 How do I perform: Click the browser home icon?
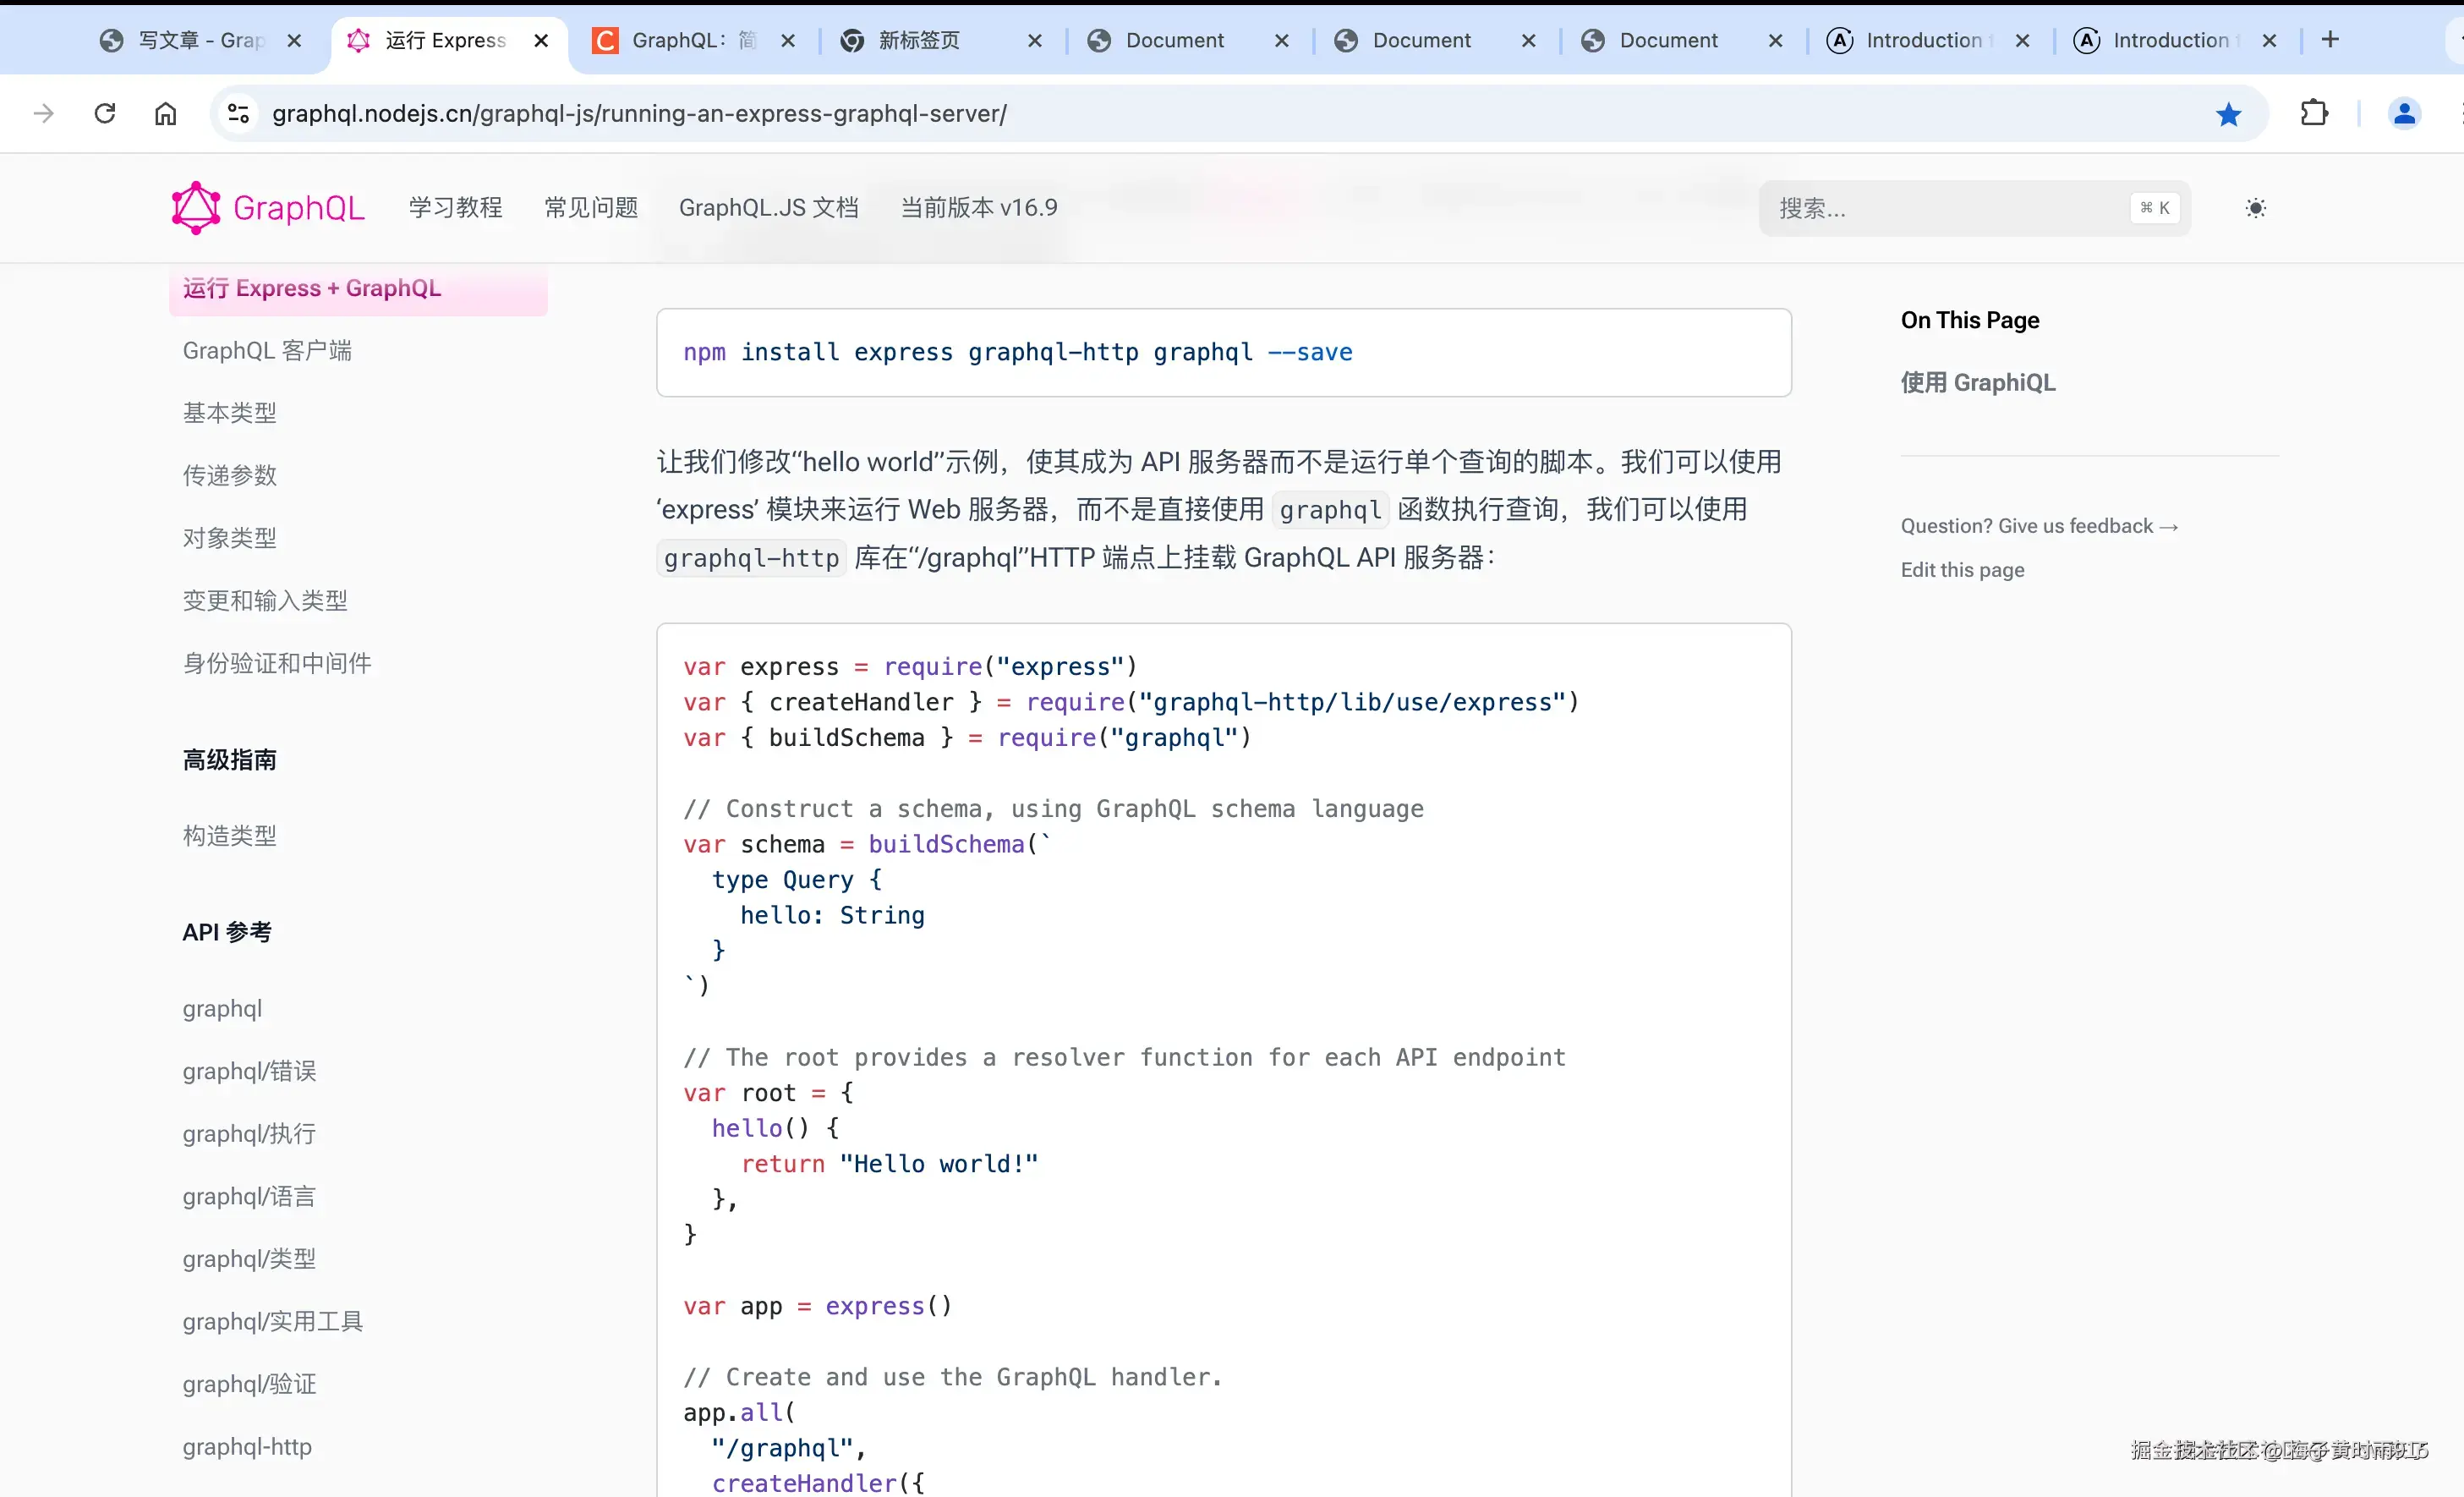[166, 114]
